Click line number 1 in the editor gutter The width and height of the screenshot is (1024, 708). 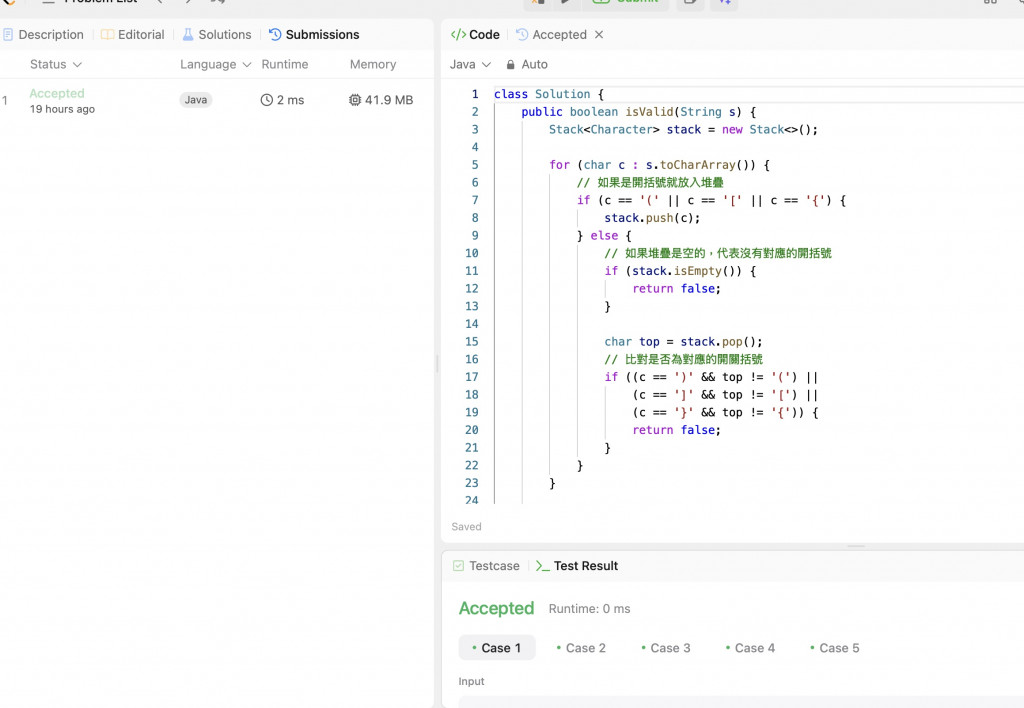475,94
